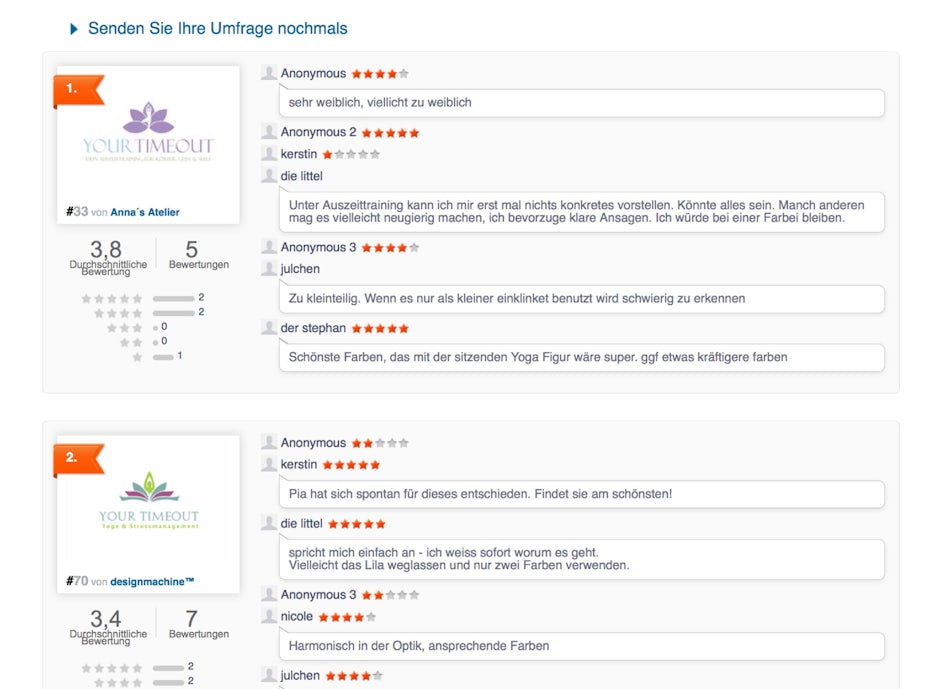Click design number #70 label
Image resolution: width=930 pixels, height=689 pixels.
point(77,581)
